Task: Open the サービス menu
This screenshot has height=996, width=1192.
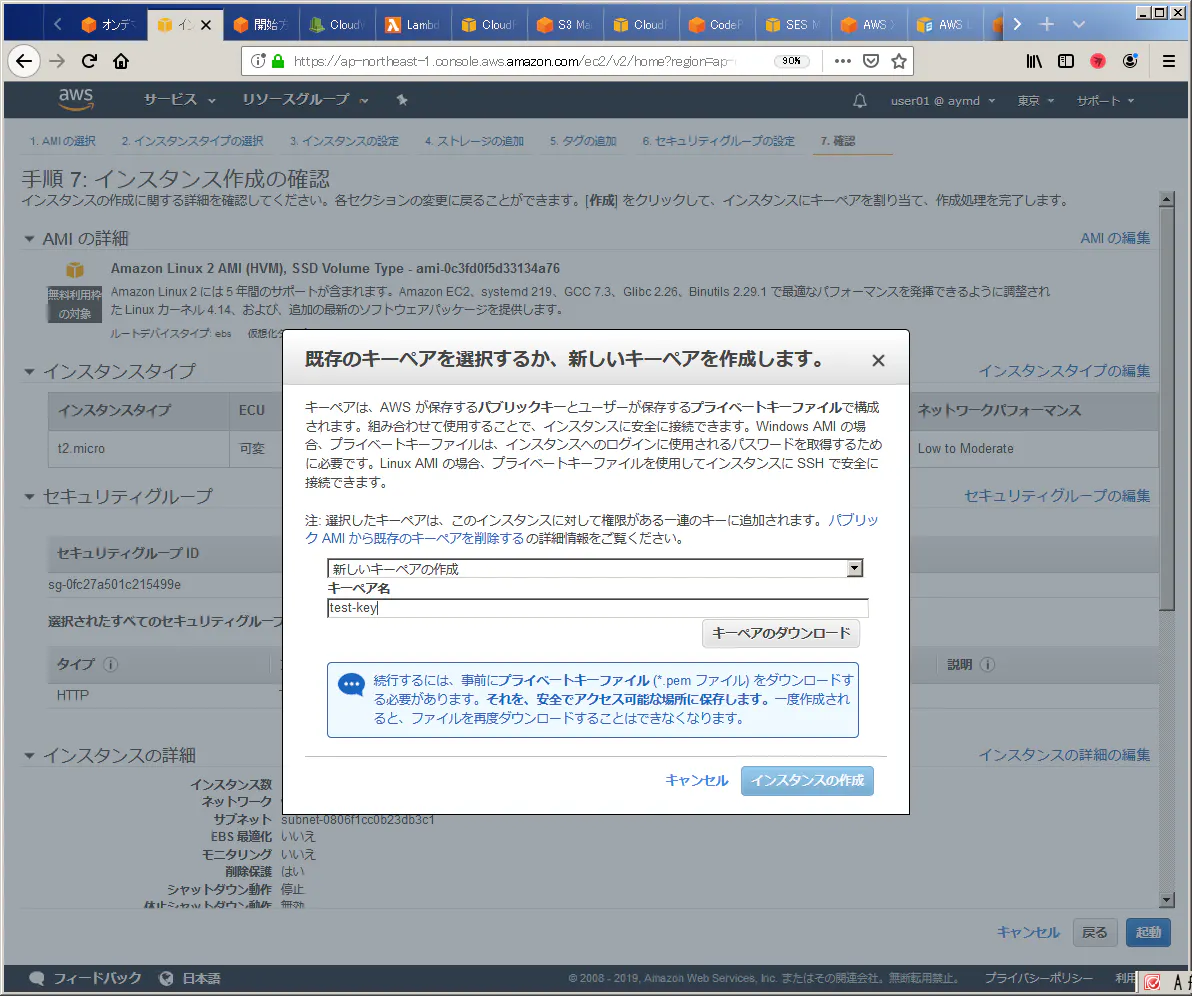Action: click(179, 100)
